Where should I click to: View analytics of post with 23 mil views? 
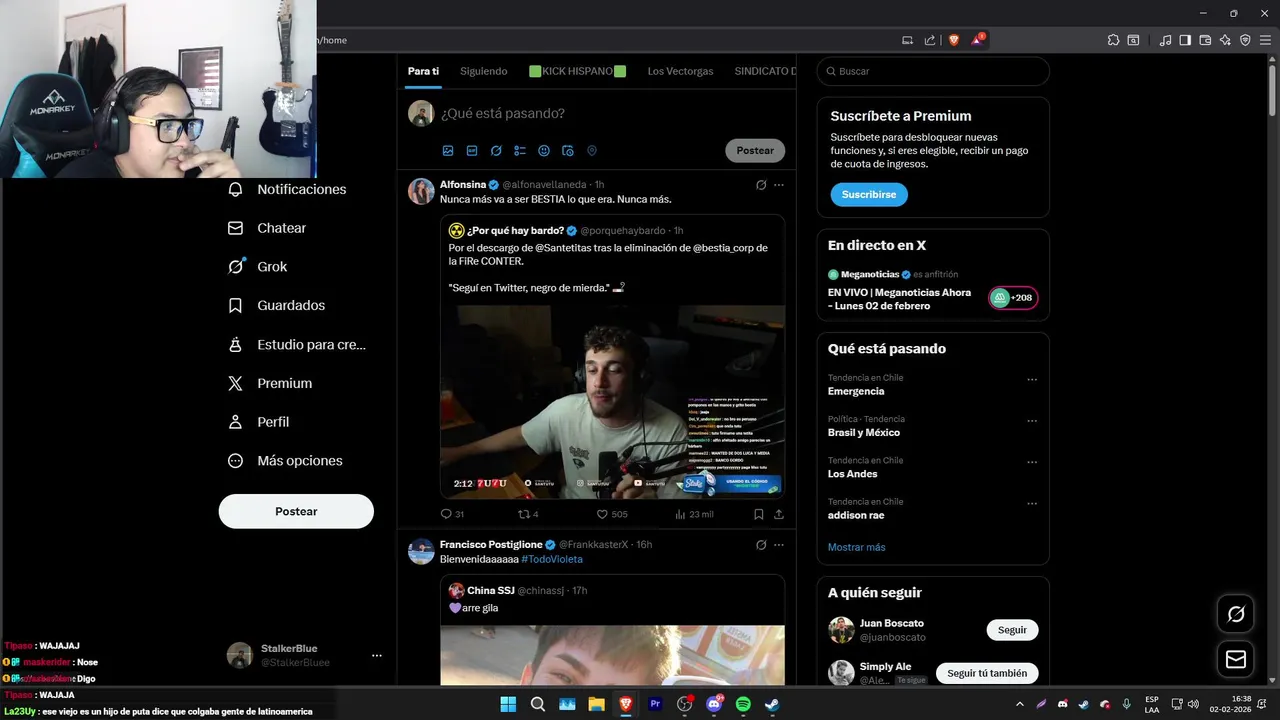coord(694,514)
